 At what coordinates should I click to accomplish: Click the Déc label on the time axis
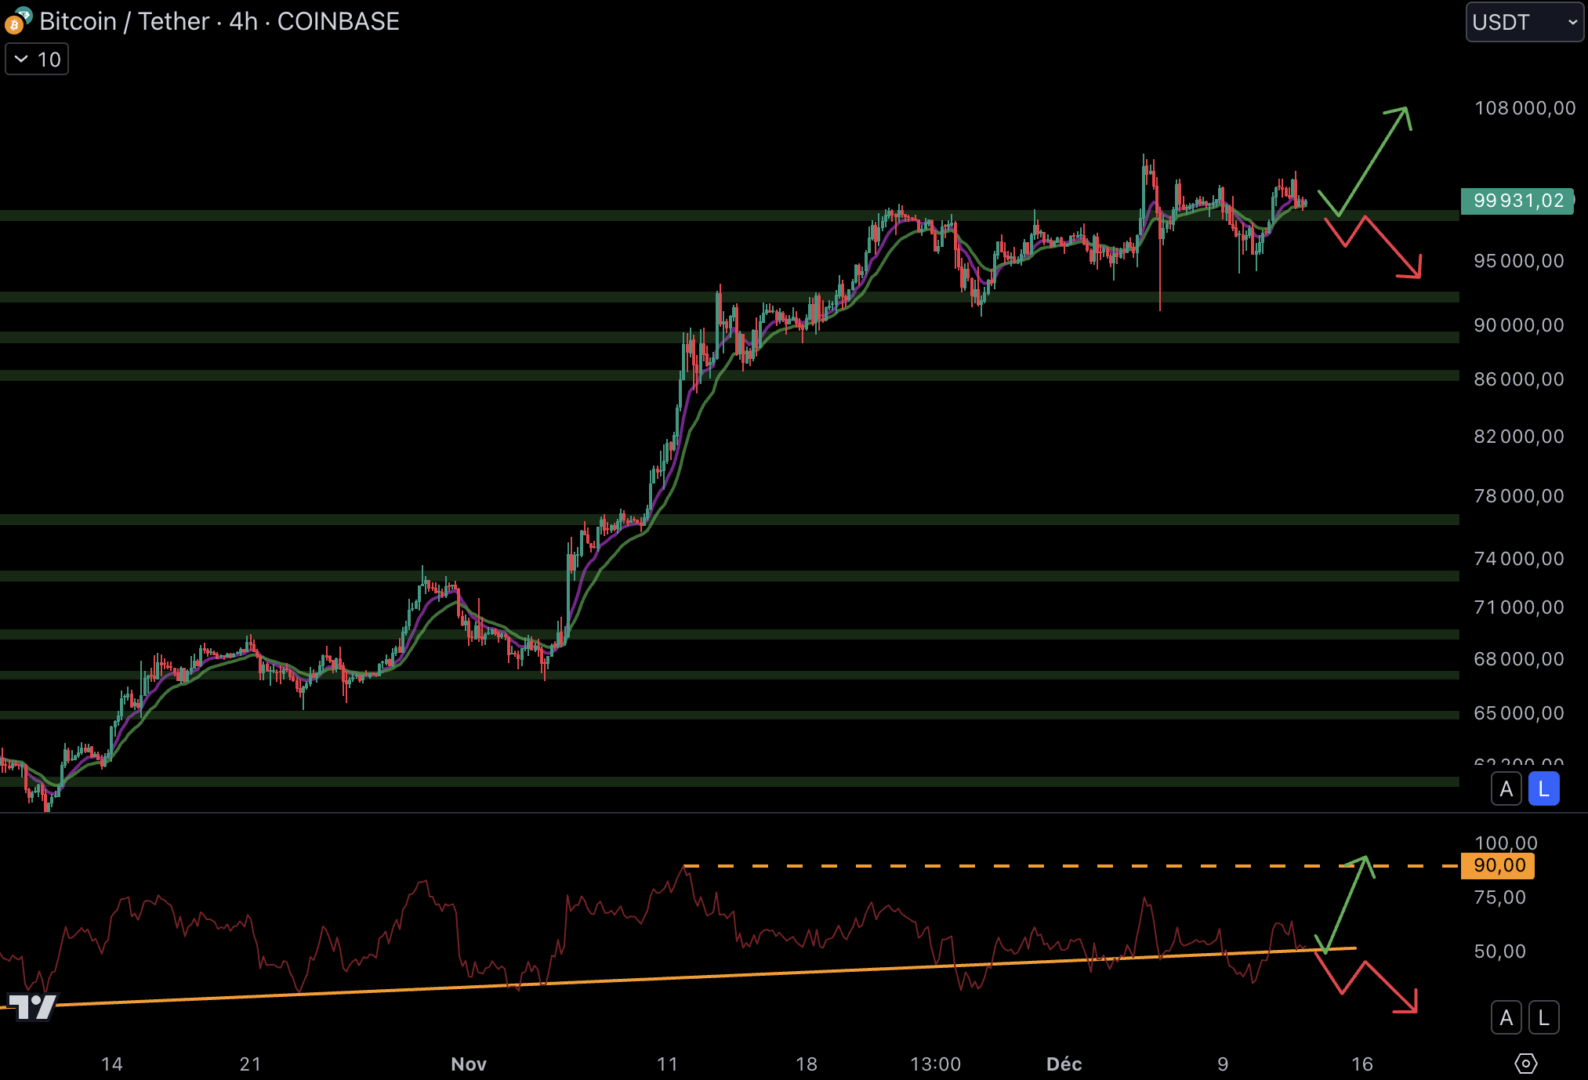[x=1064, y=1064]
